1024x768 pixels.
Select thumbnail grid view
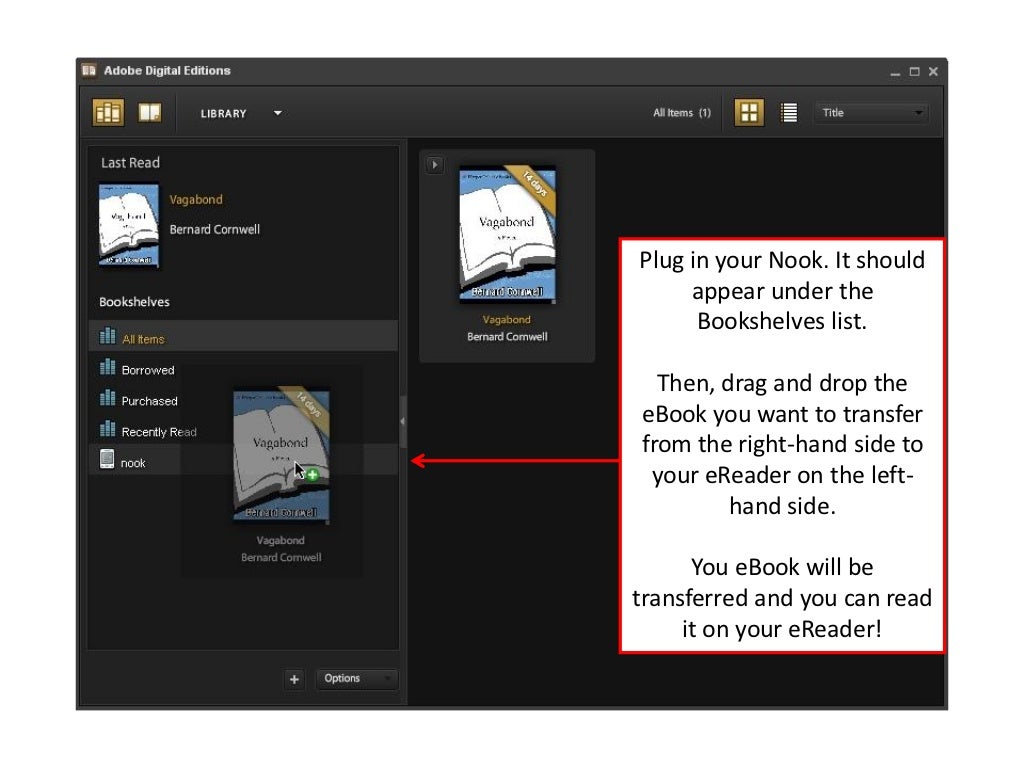[749, 112]
